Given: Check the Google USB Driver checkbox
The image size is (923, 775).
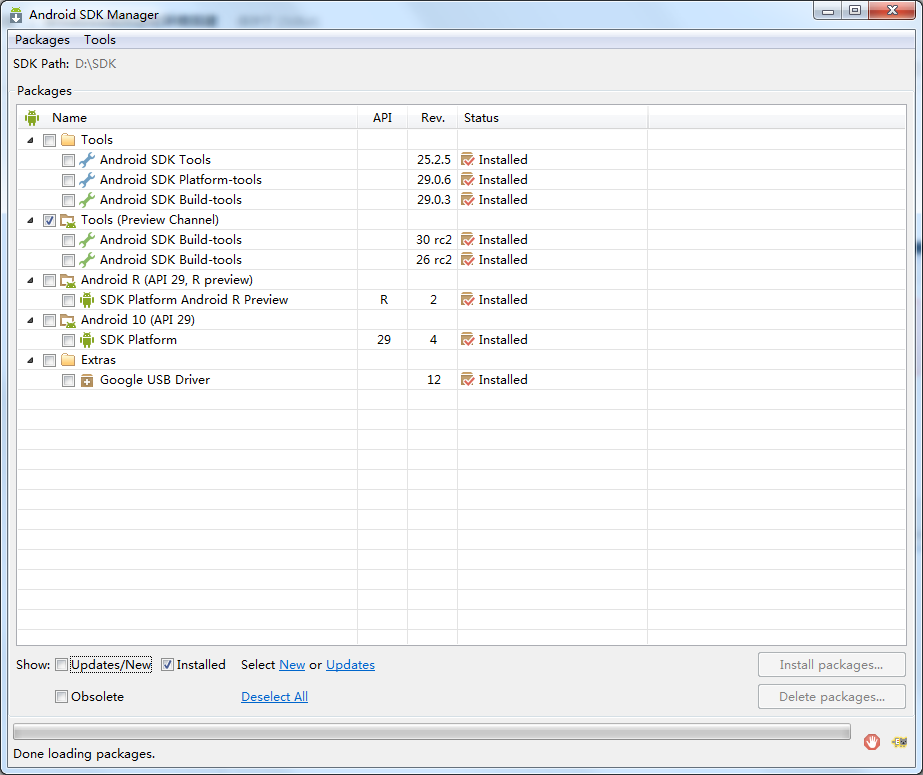Looking at the screenshot, I should (68, 381).
